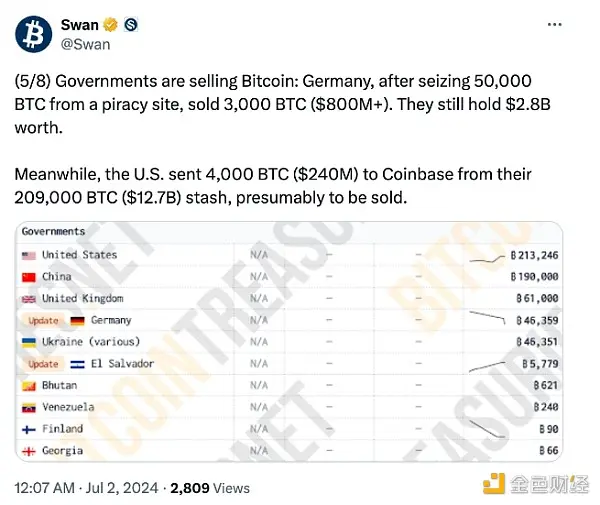Click the Update tag beside El Salvador

tap(43, 364)
